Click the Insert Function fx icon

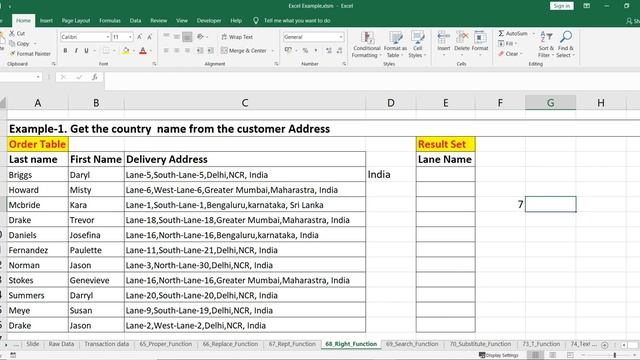tap(95, 77)
